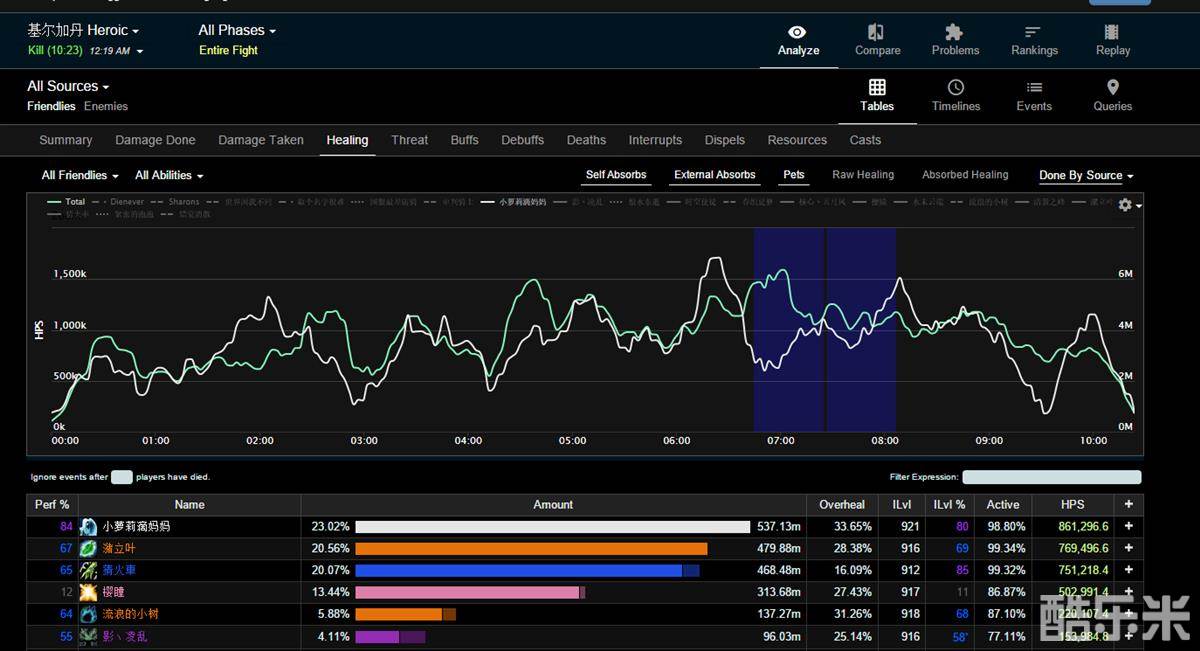
Task: Toggle Self Absorbs option
Action: pos(616,175)
